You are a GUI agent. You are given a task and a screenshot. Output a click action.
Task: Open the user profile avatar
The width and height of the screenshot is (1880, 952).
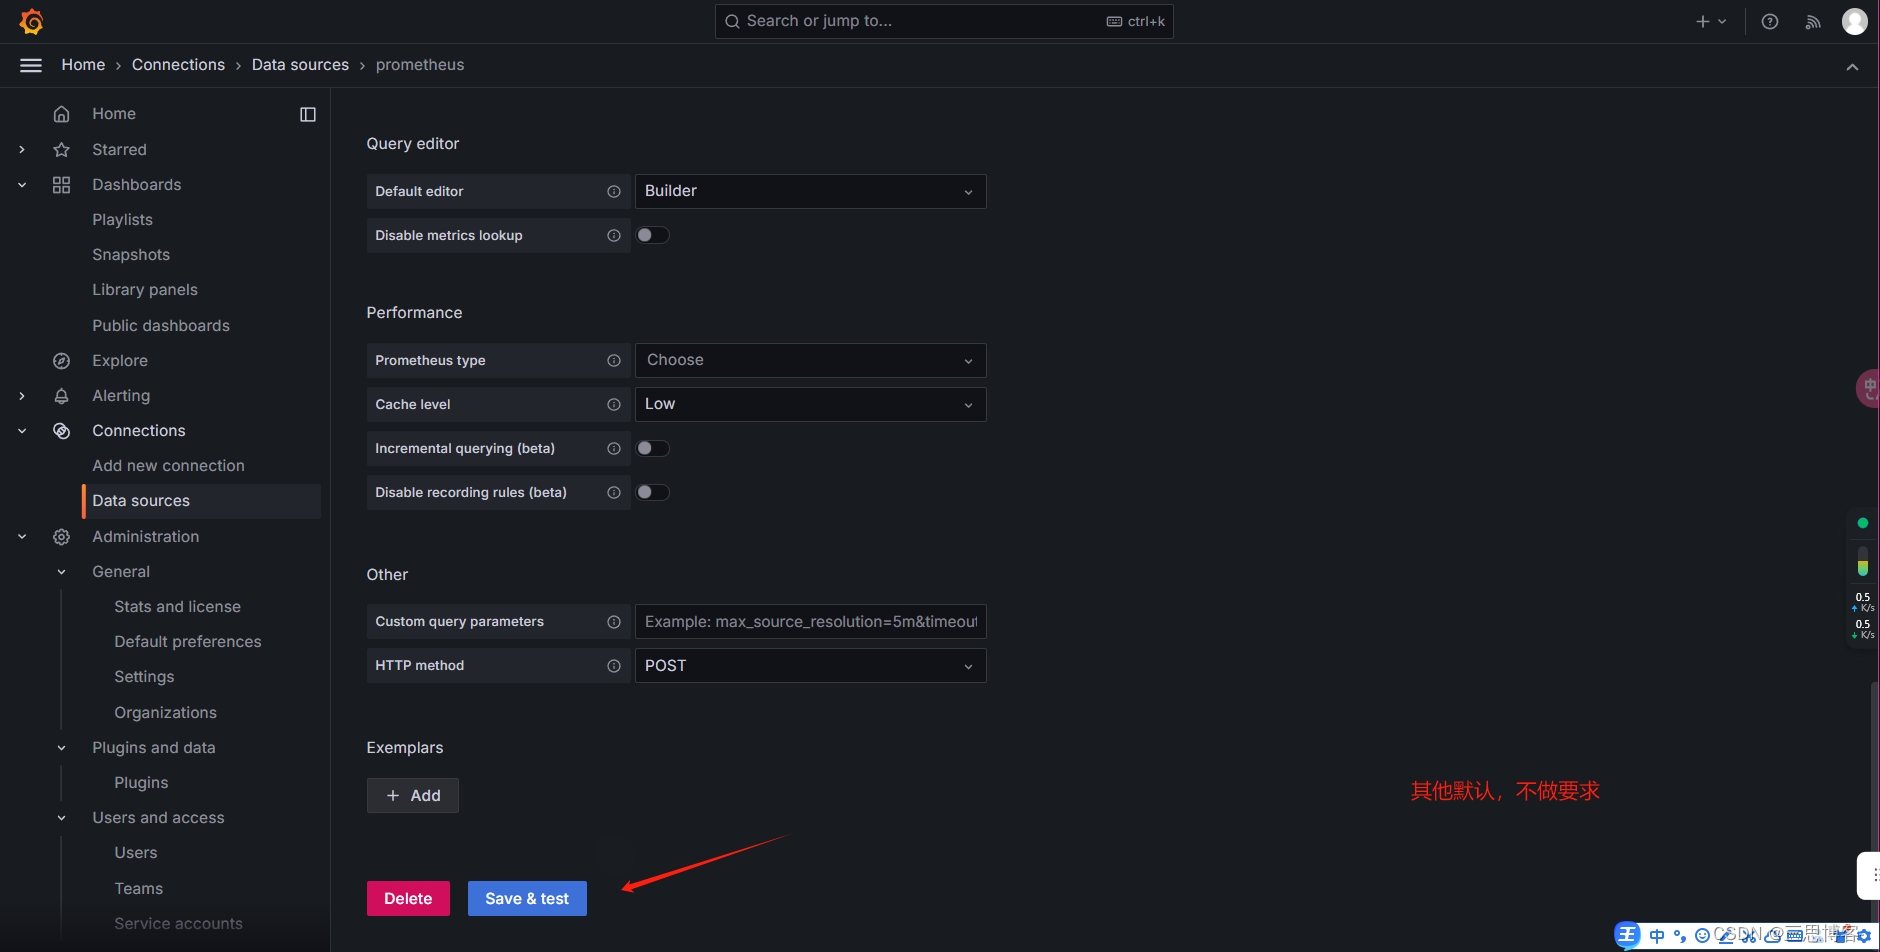pos(1855,21)
